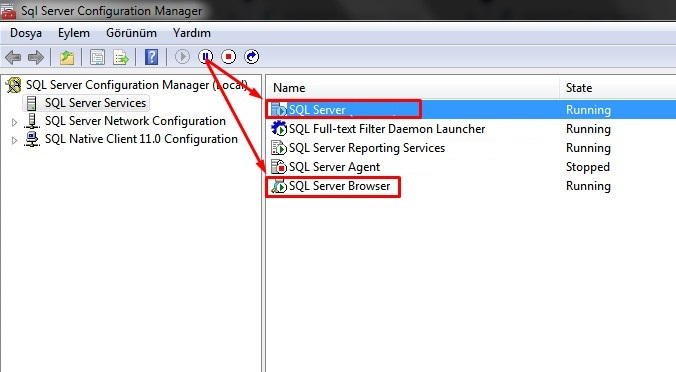Click the Reporting Services row icon
676x372 pixels.
click(279, 148)
